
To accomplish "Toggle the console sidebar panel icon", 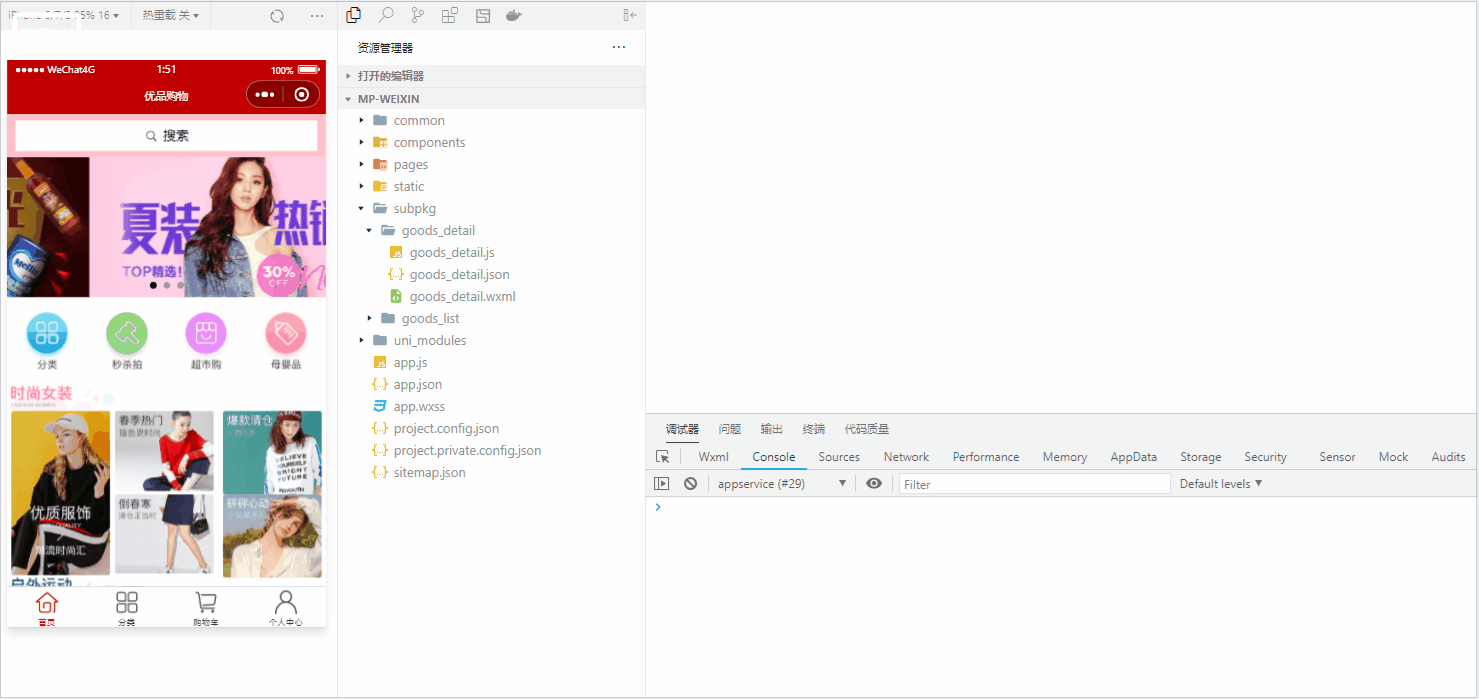I will [661, 484].
